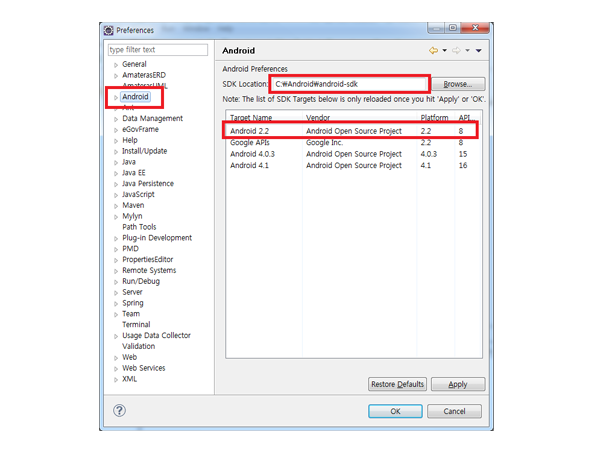The height and width of the screenshot is (450, 600).
Task: Confirm with the OK button
Action: click(x=395, y=411)
